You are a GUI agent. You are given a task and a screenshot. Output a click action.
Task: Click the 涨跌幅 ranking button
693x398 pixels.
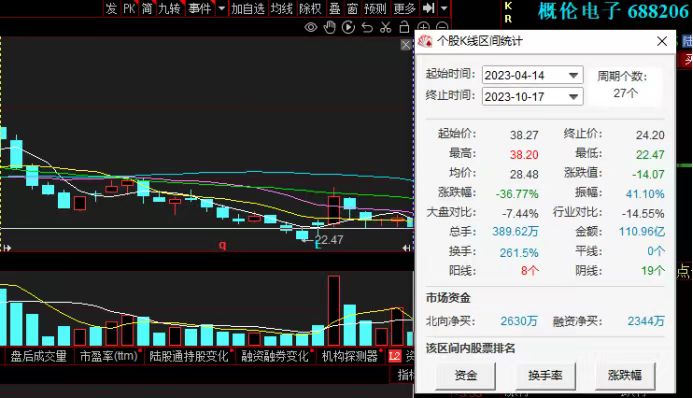coord(625,375)
